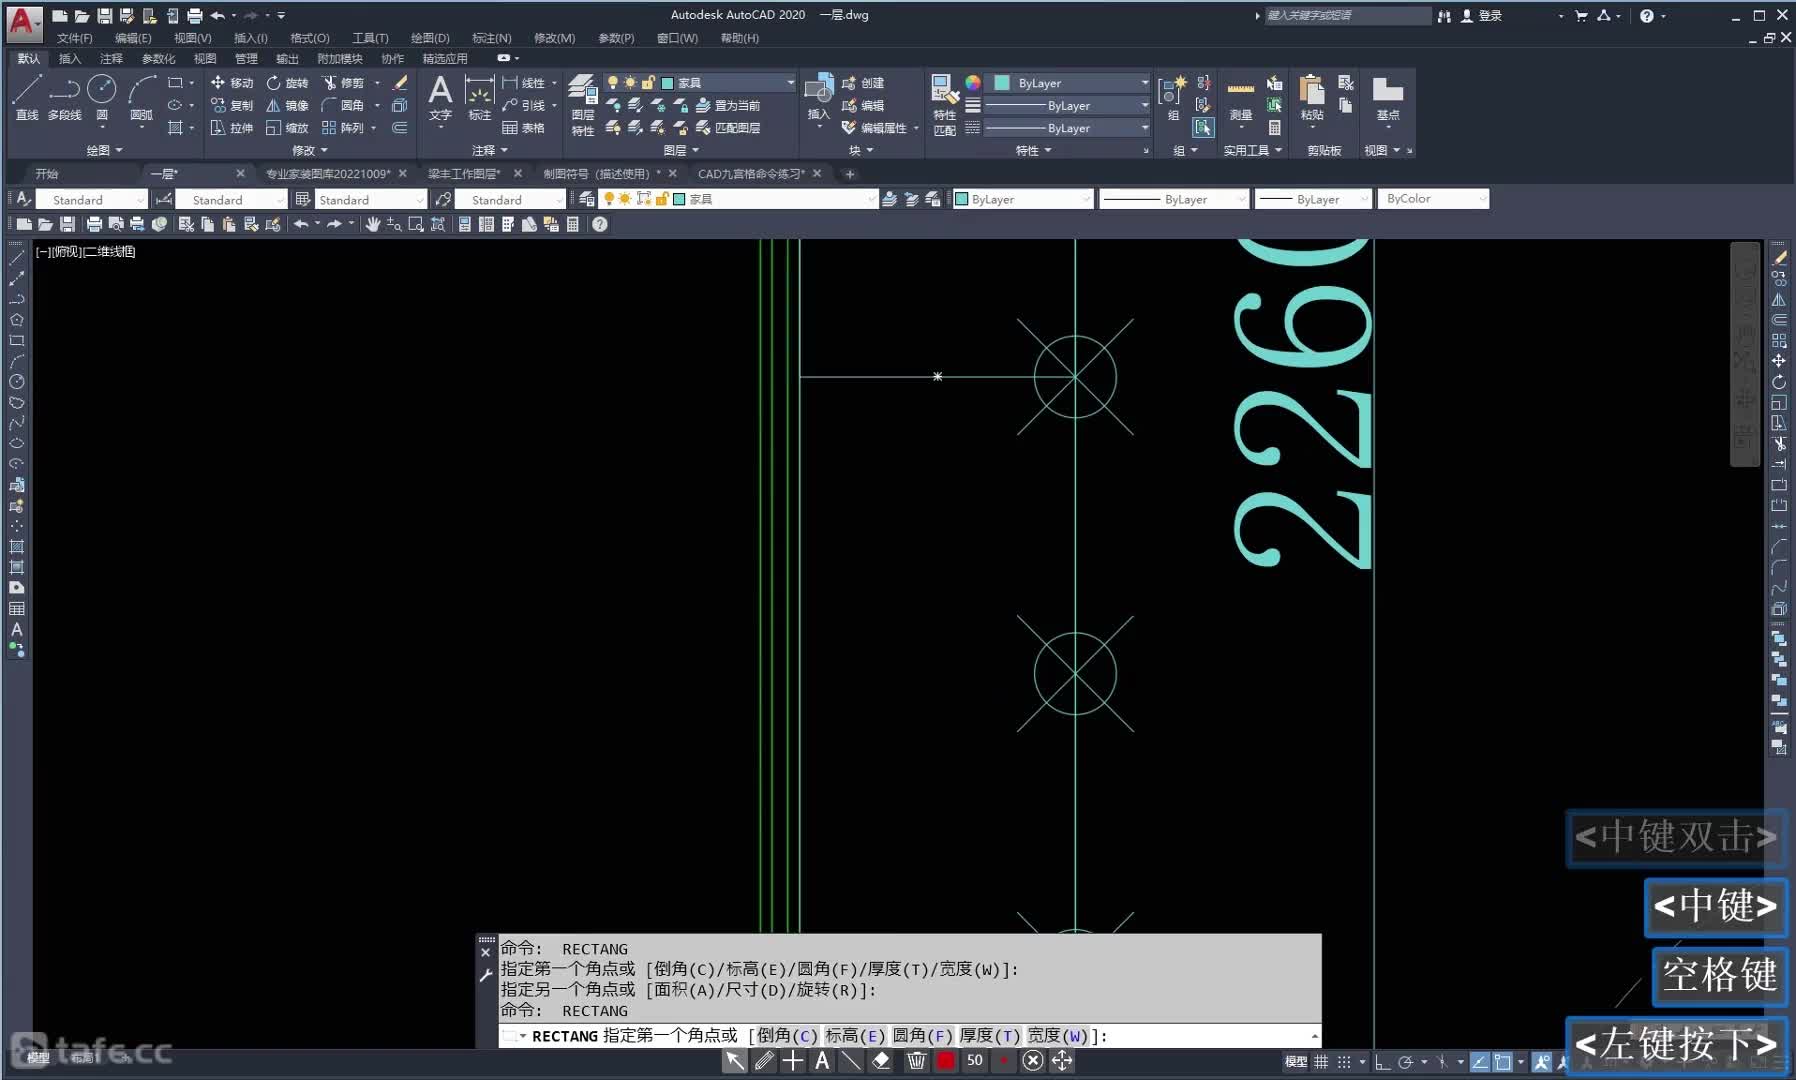
Task: Expand the 修改 (Modify) panel
Action: click(310, 150)
